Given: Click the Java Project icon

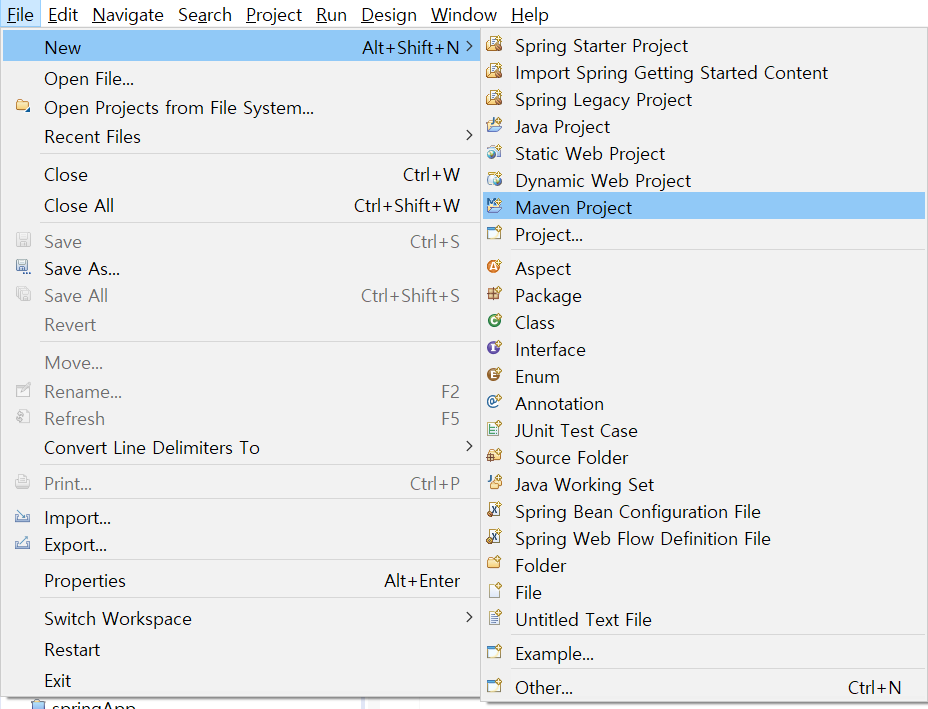Looking at the screenshot, I should coord(494,125).
